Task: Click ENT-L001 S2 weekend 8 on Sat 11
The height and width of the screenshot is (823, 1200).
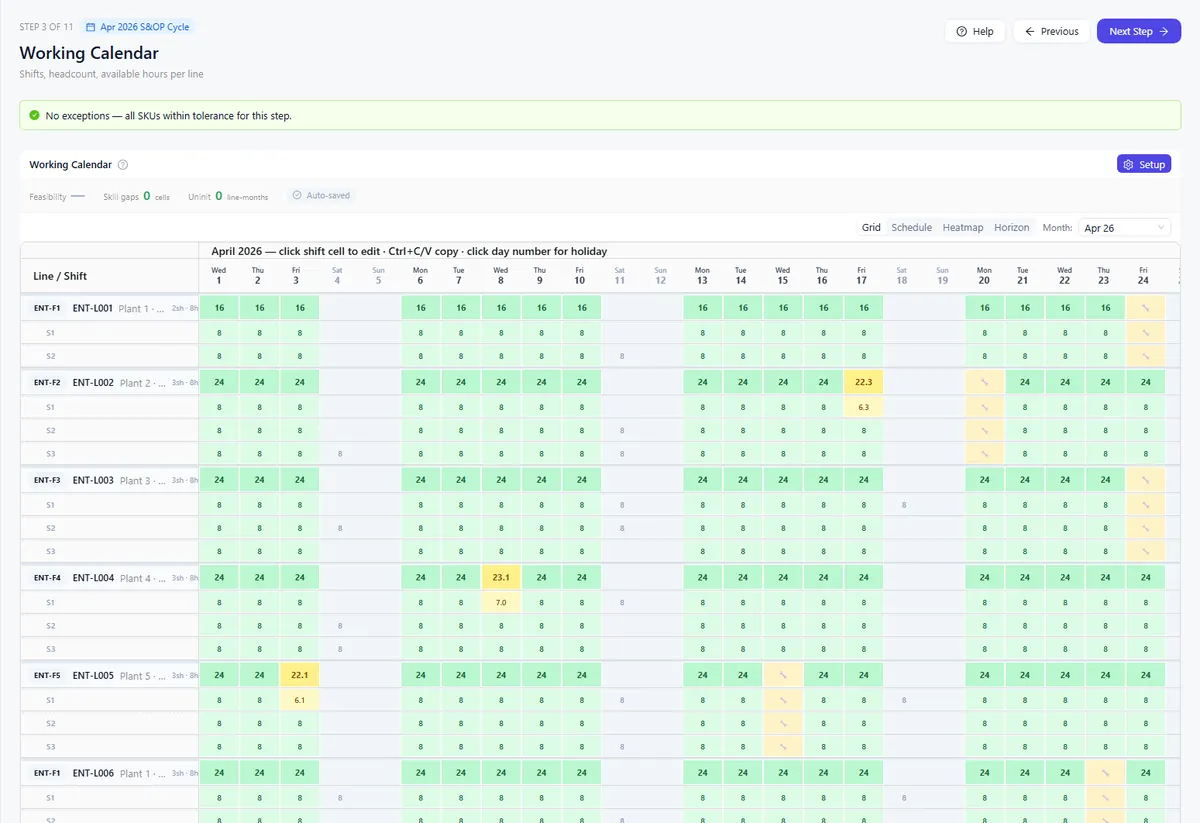Action: click(x=622, y=356)
